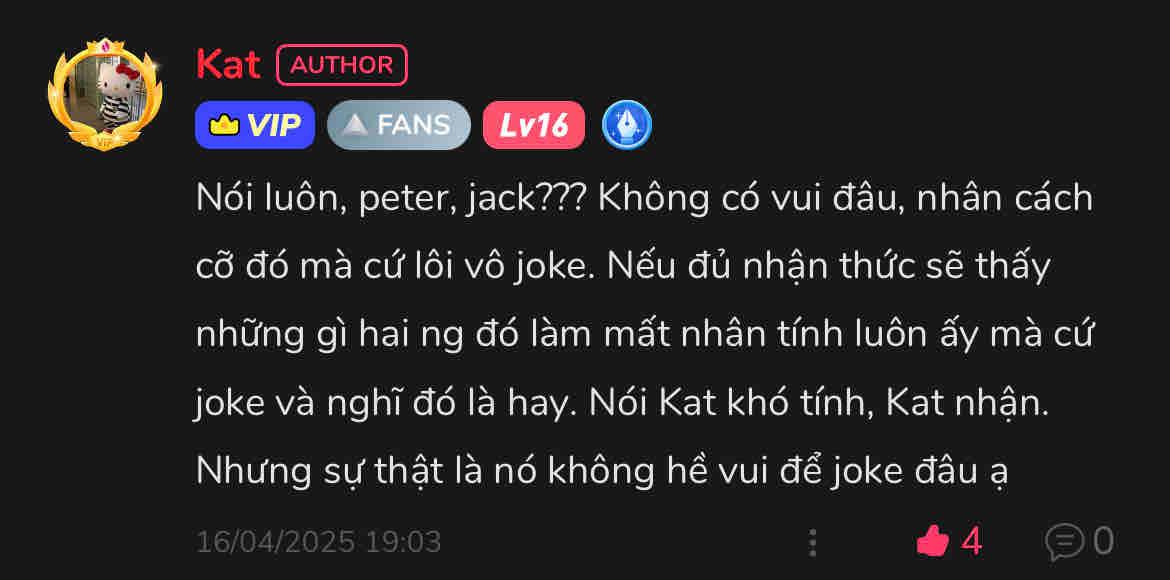Tap the blue VIP badge
The image size is (1170, 580).
255,125
